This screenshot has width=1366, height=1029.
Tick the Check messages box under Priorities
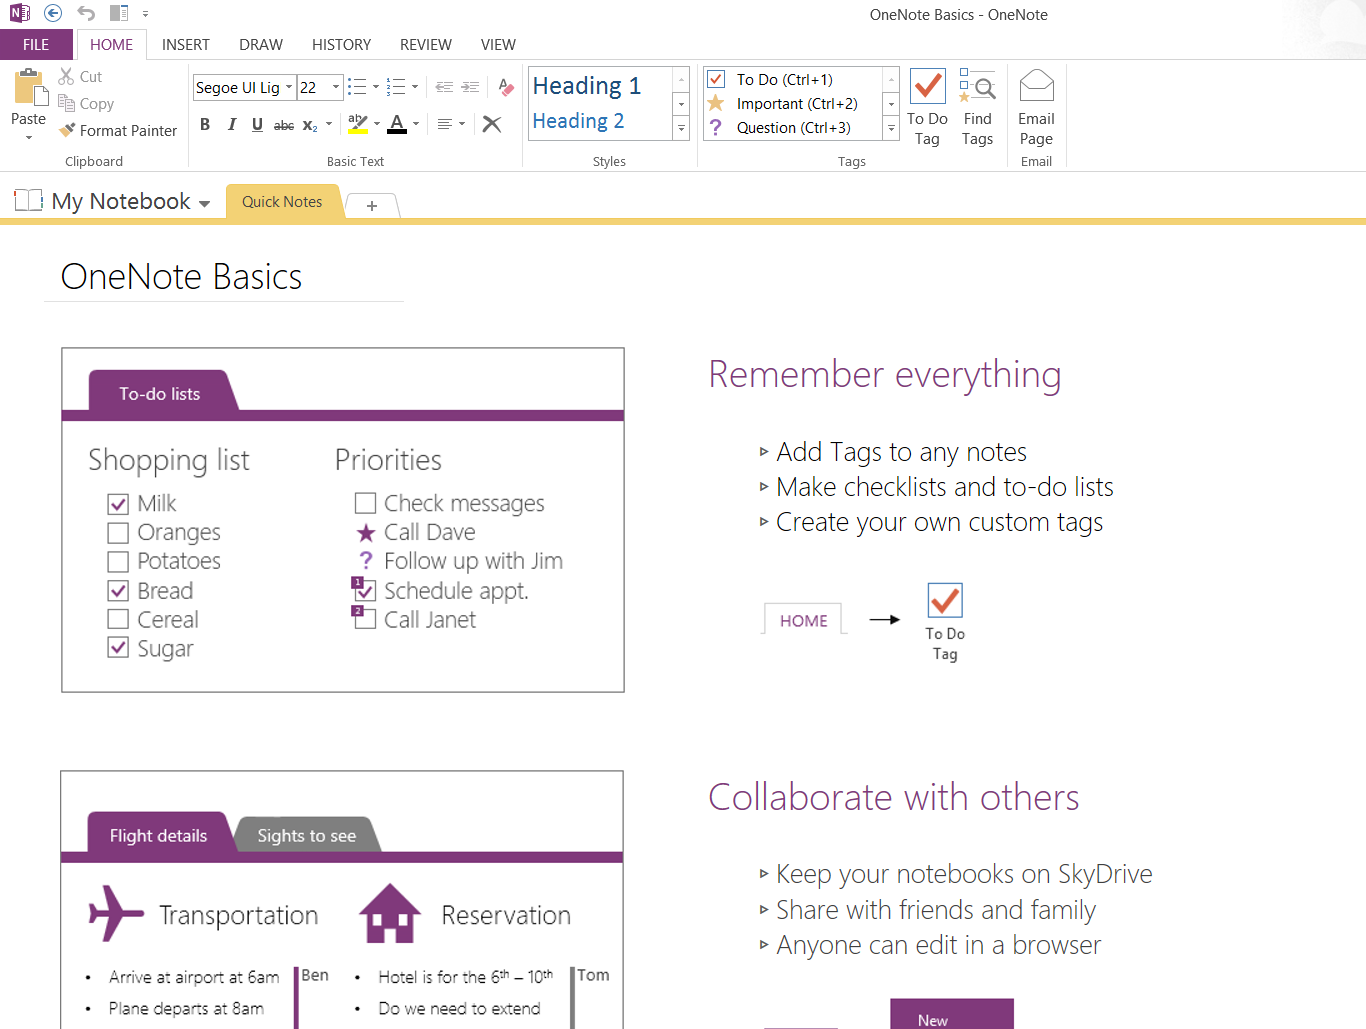(364, 503)
